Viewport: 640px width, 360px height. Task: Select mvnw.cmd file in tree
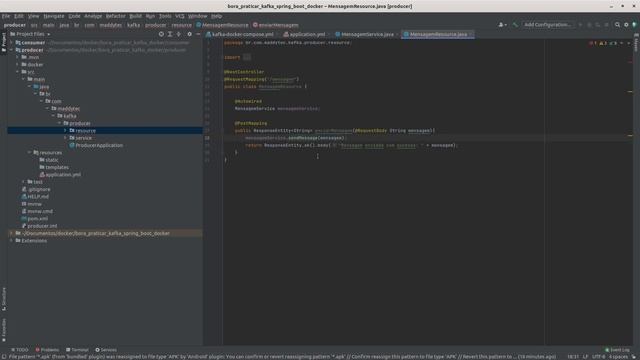37,211
